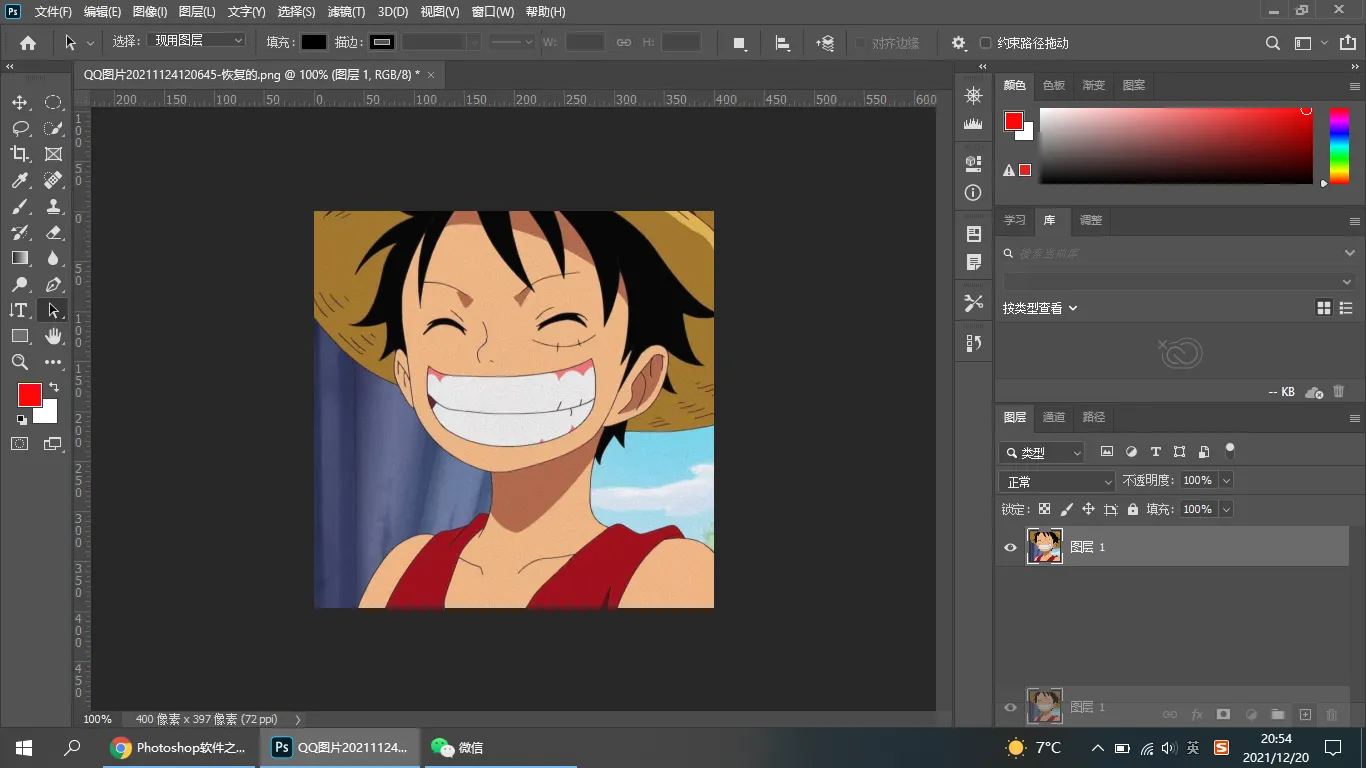Toggle visibility of 图层 1
The width and height of the screenshot is (1366, 768).
coord(1010,547)
